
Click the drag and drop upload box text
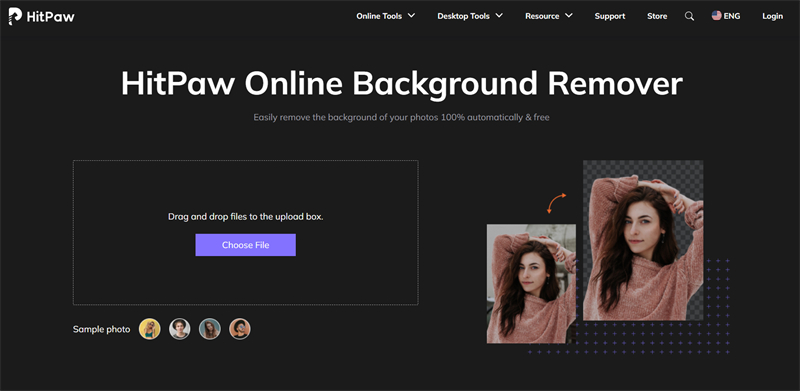click(245, 216)
